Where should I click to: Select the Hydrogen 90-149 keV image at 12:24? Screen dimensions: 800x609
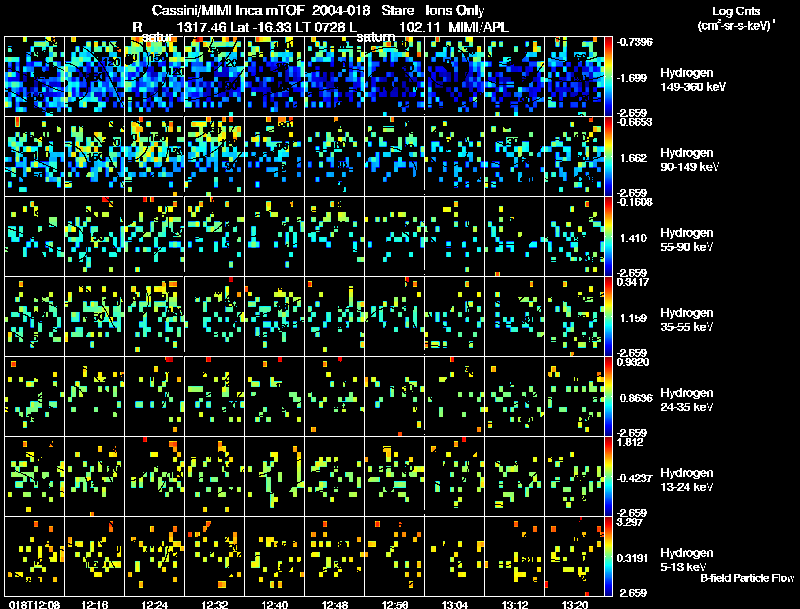coord(155,156)
